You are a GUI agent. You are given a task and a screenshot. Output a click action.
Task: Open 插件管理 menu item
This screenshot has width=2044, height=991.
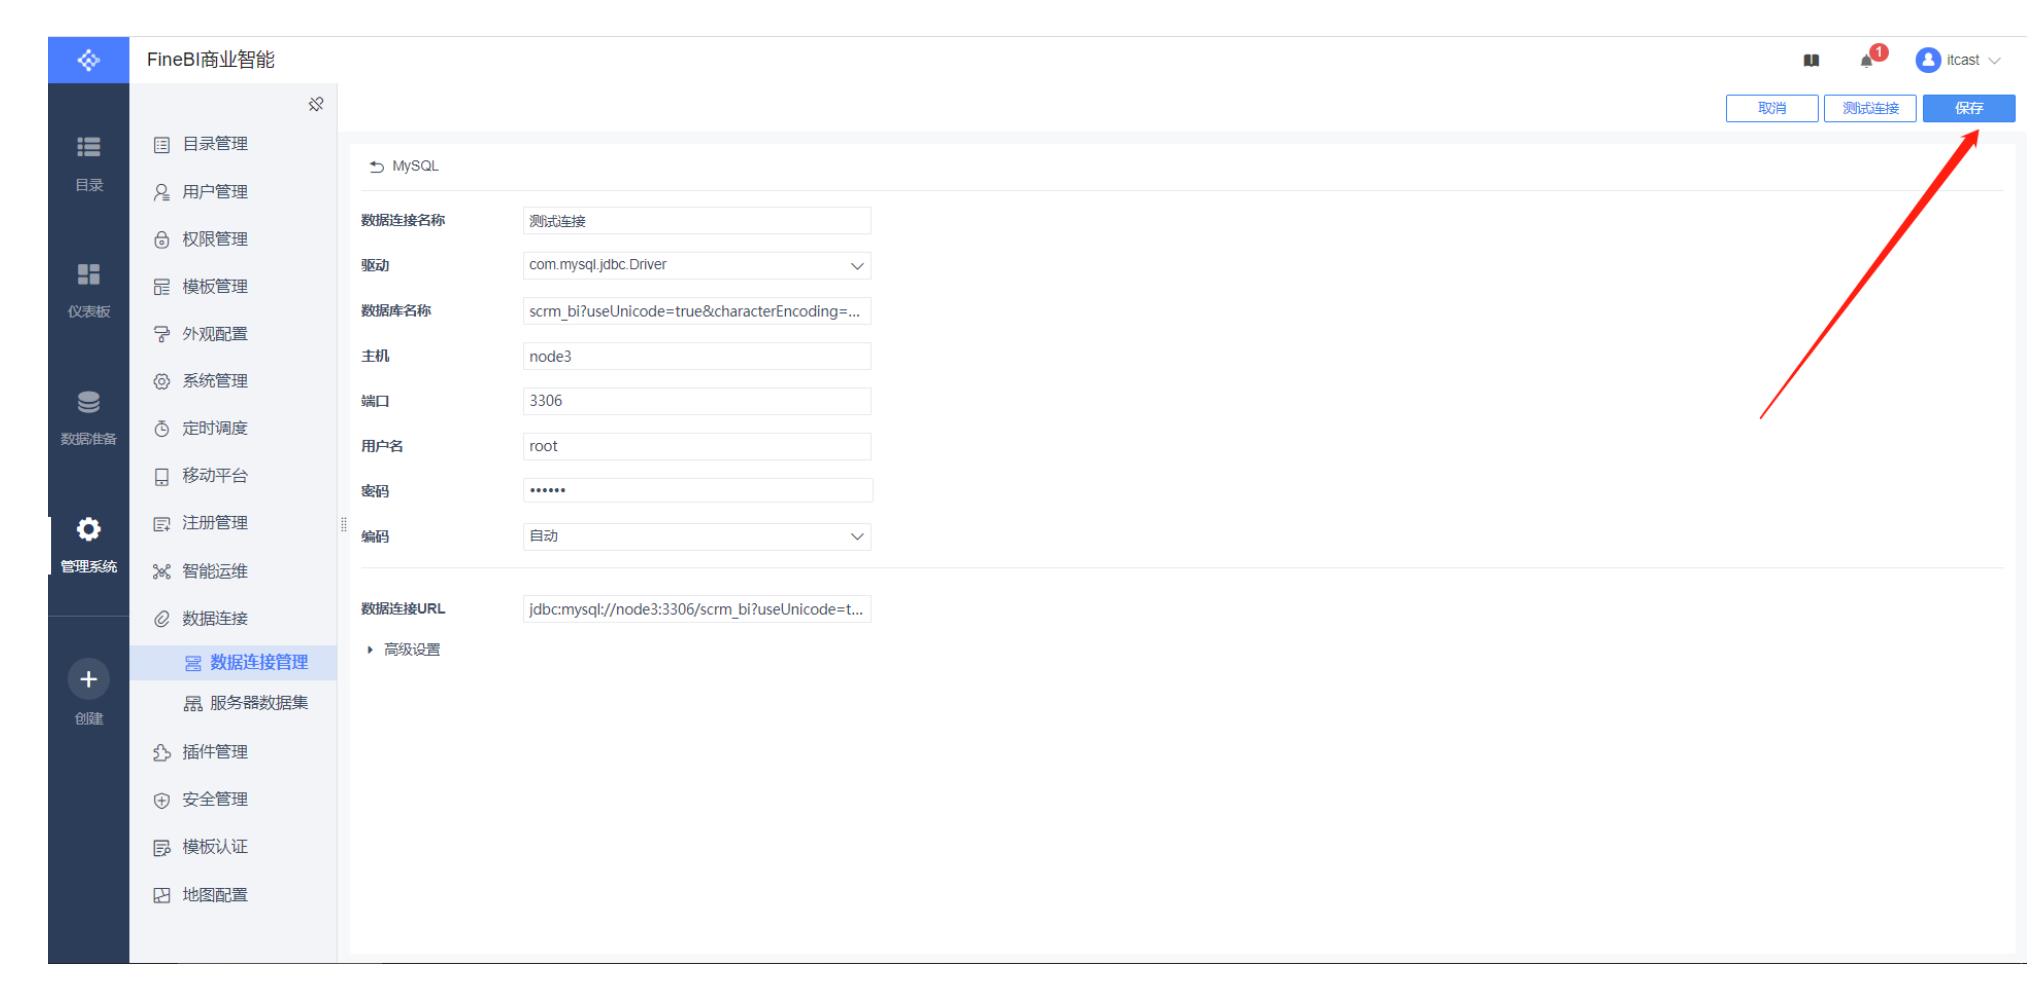(233, 752)
